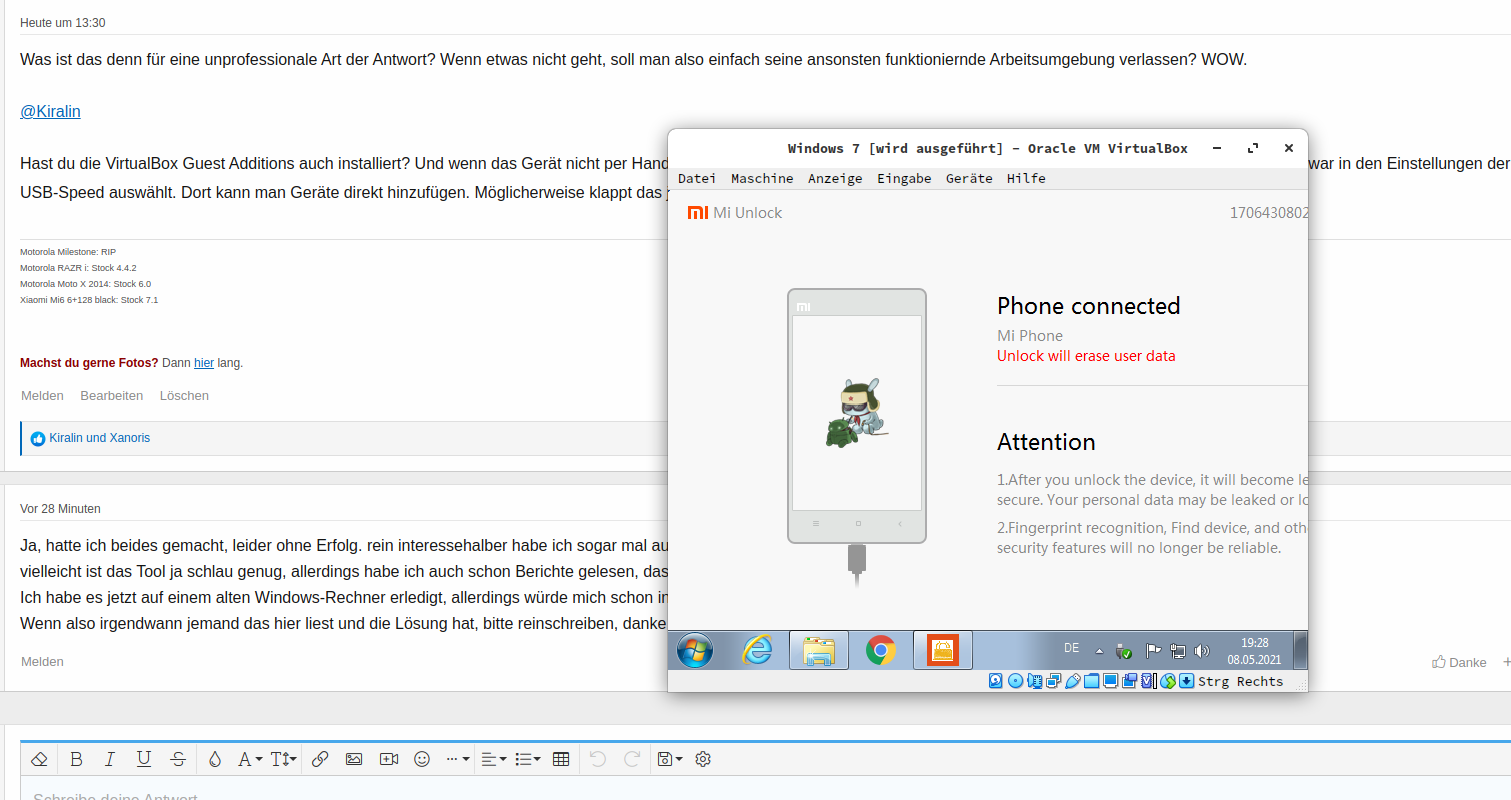
Task: Launch Chrome from guest taskbar
Action: coord(880,651)
